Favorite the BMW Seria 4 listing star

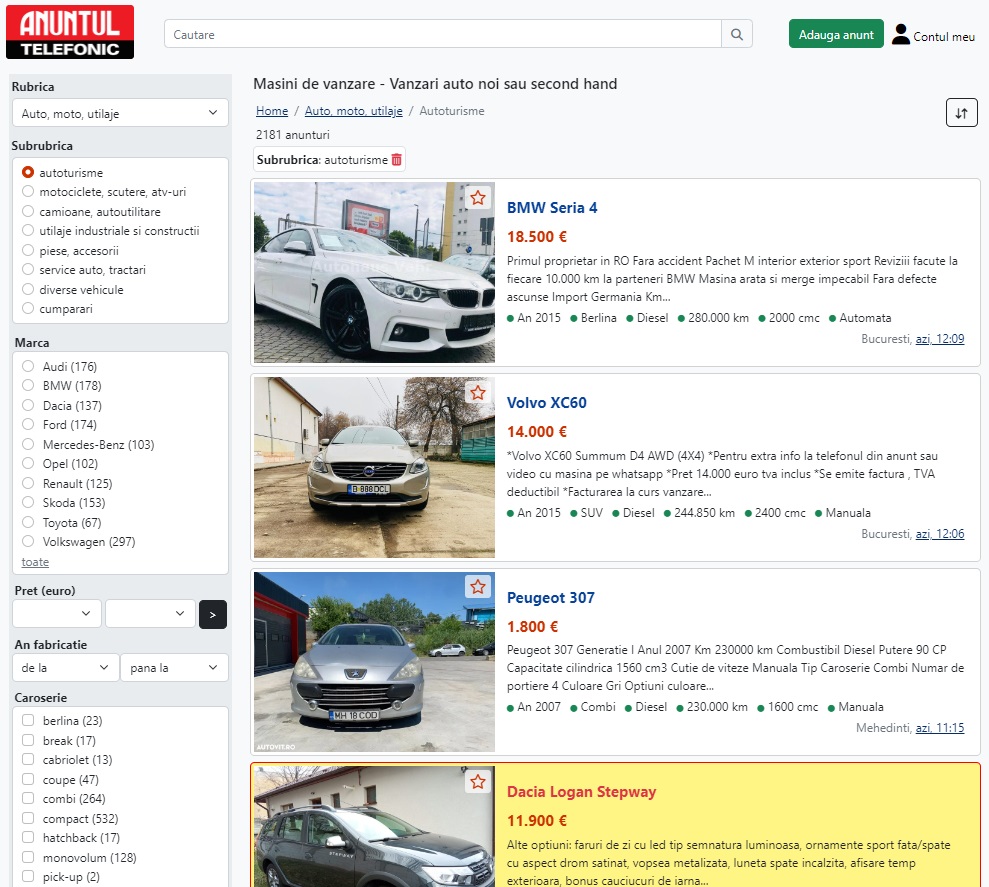click(478, 197)
